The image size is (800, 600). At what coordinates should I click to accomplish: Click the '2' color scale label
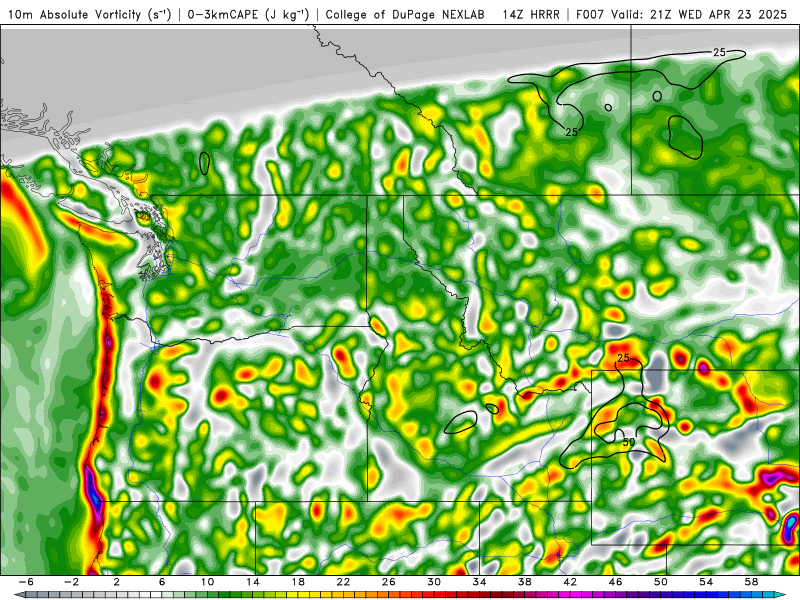(x=116, y=582)
